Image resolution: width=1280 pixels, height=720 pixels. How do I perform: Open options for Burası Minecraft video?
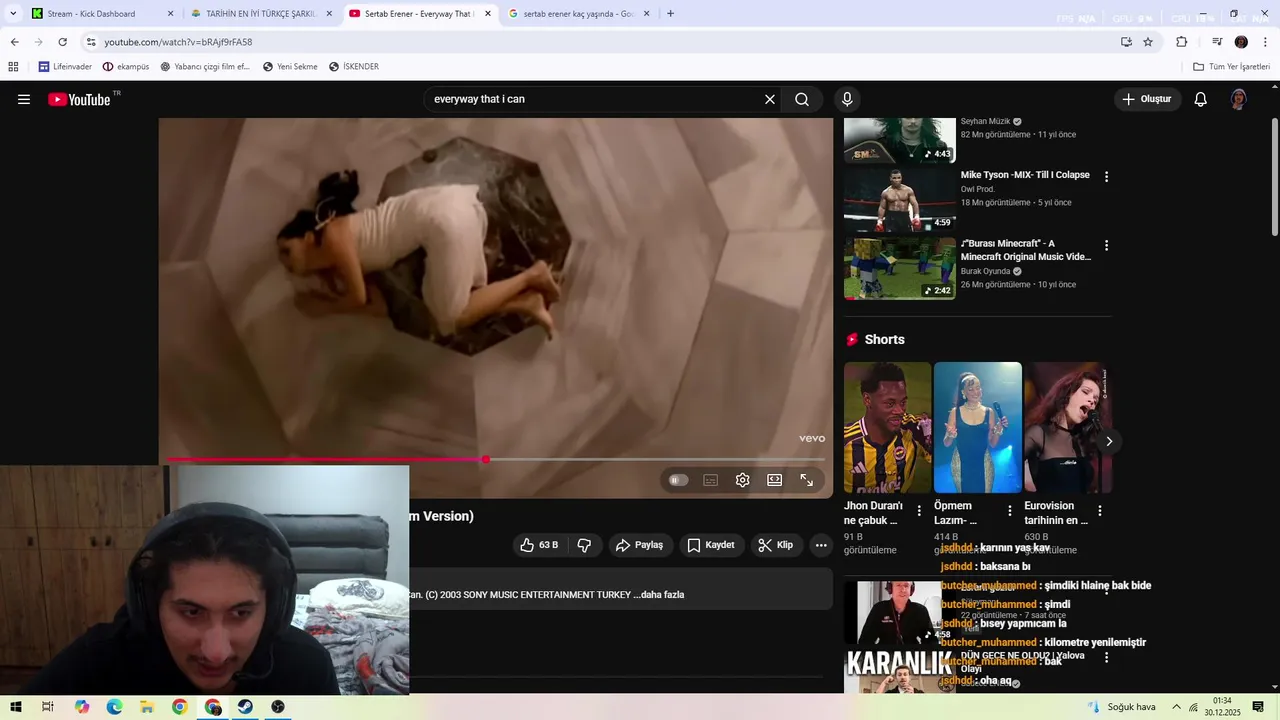click(x=1106, y=245)
